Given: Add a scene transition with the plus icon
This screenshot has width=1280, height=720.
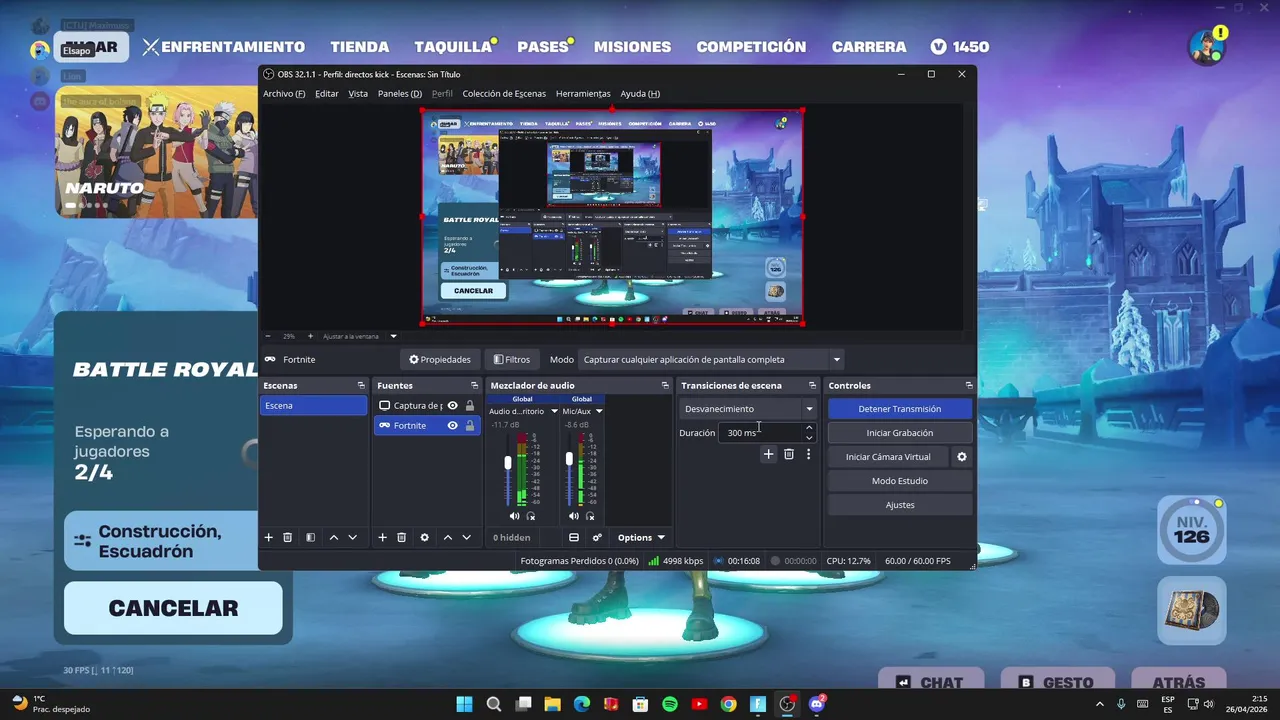Looking at the screenshot, I should click(x=768, y=454).
